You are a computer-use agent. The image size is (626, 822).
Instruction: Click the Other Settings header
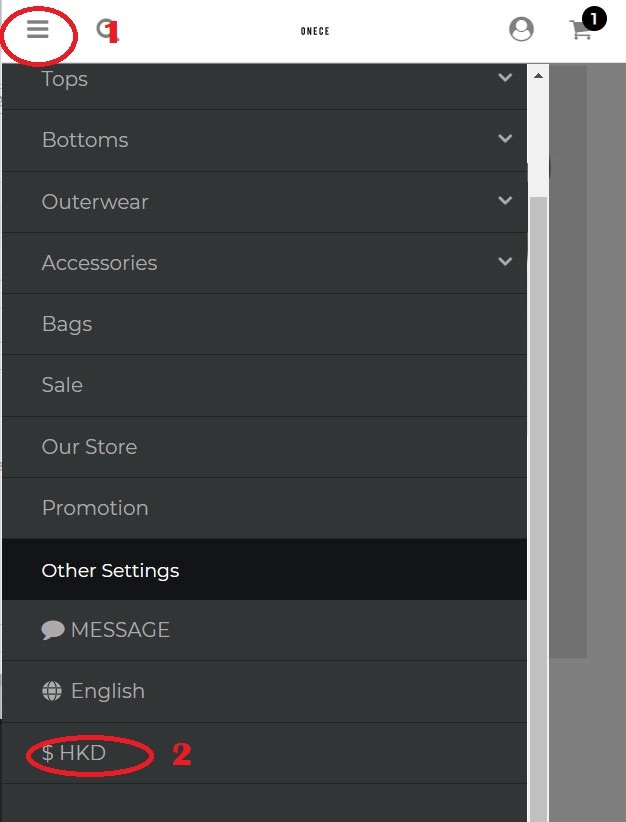pyautogui.click(x=110, y=570)
